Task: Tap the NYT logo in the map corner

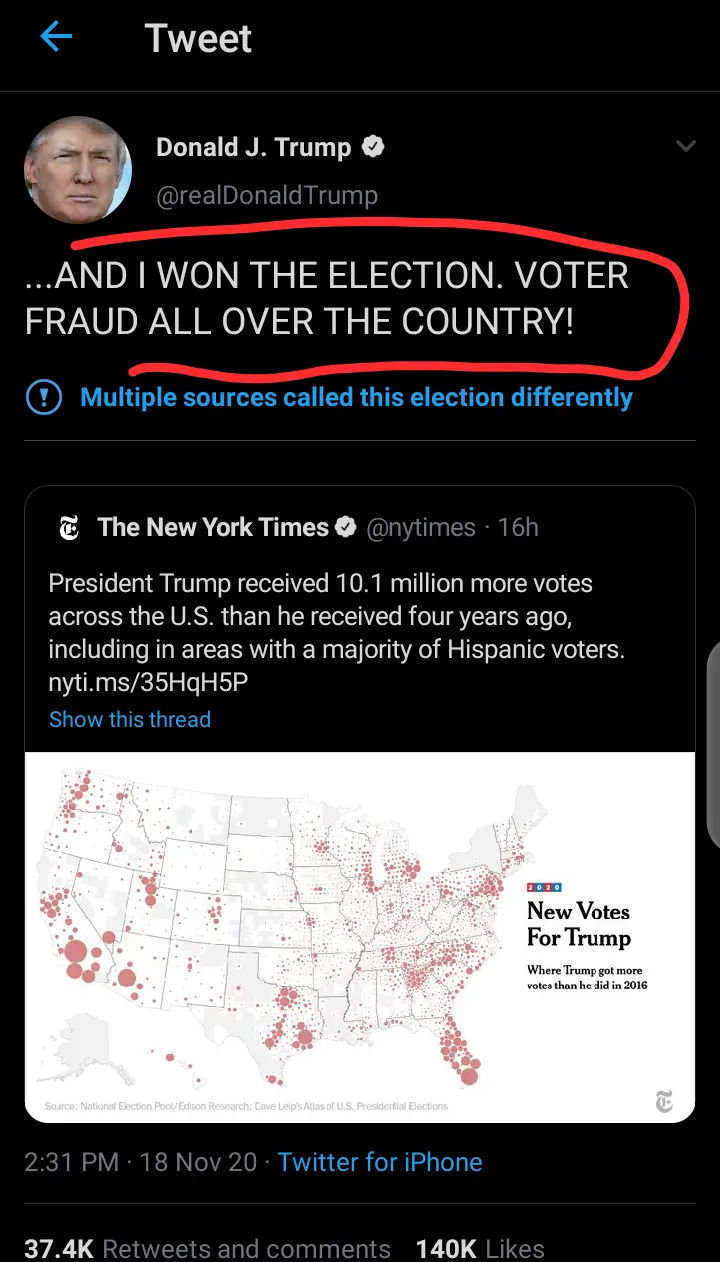Action: point(664,1101)
